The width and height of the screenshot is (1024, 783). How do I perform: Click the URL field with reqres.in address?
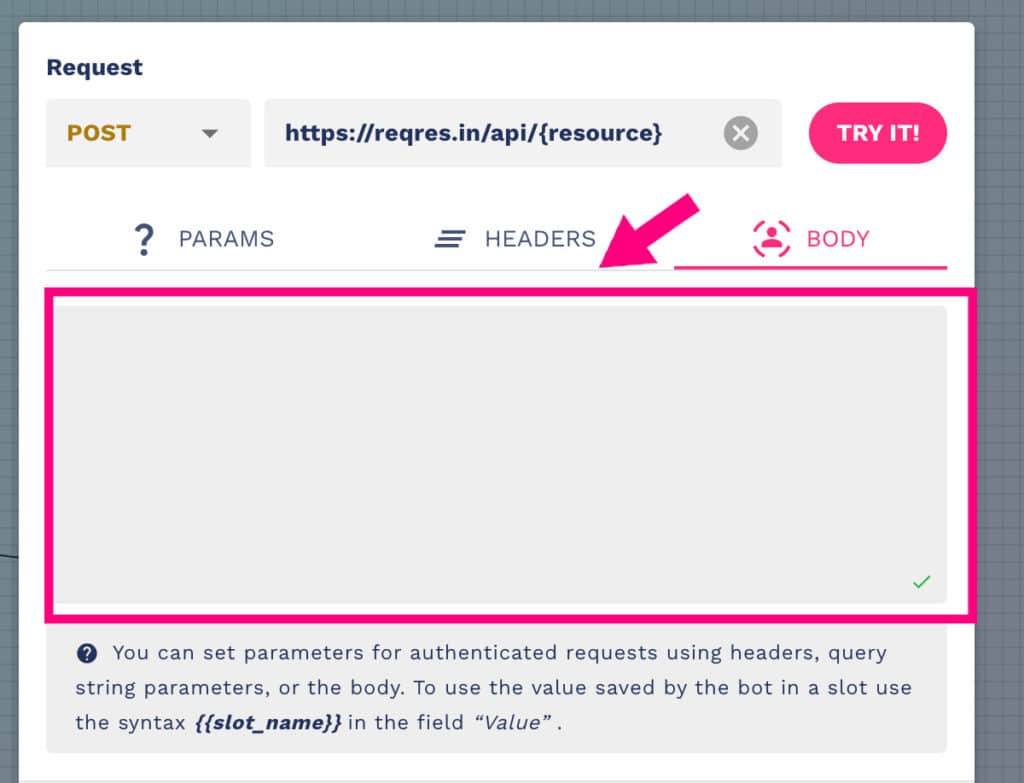point(522,133)
